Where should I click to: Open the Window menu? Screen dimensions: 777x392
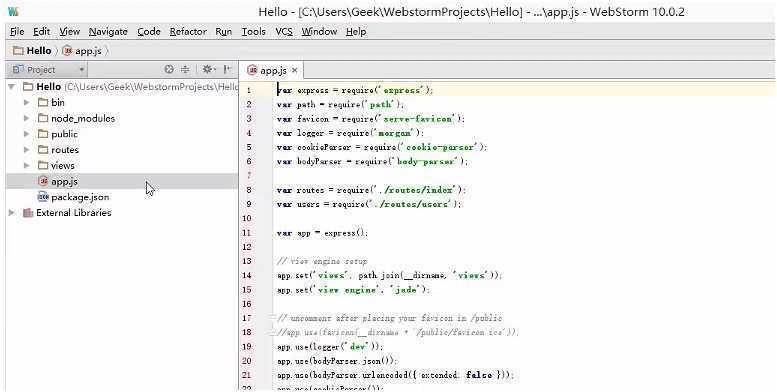(x=319, y=32)
